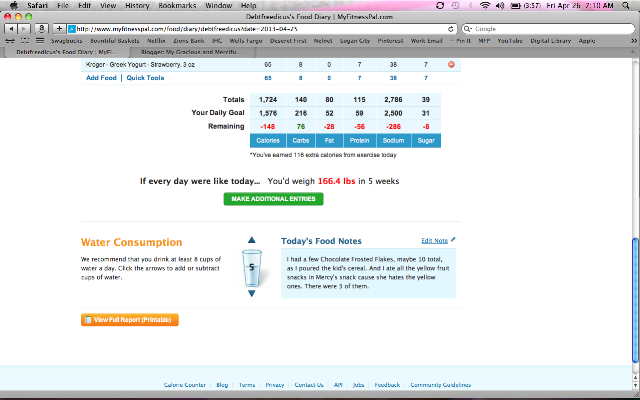Open Spotlight search magnifier
Screen dimensions: 640x400
pyautogui.click(x=626, y=6)
